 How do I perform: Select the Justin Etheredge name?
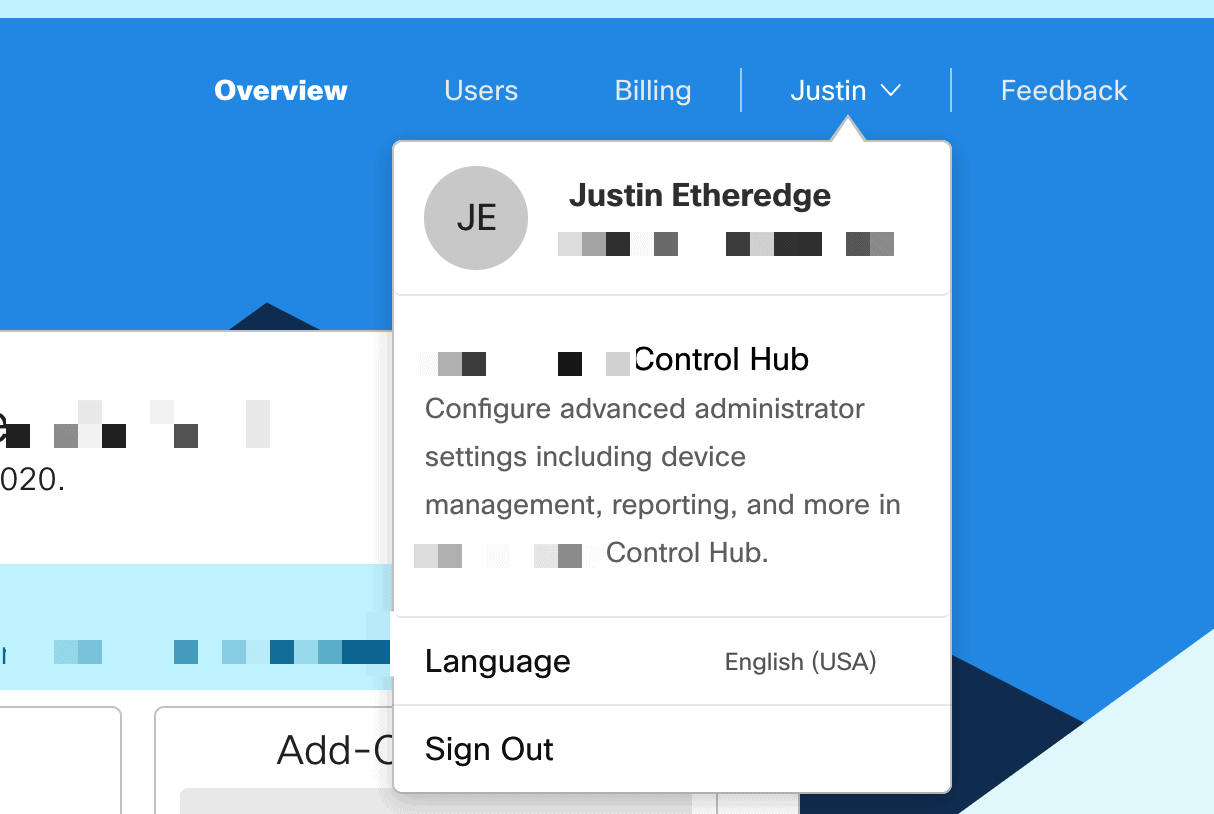[700, 195]
